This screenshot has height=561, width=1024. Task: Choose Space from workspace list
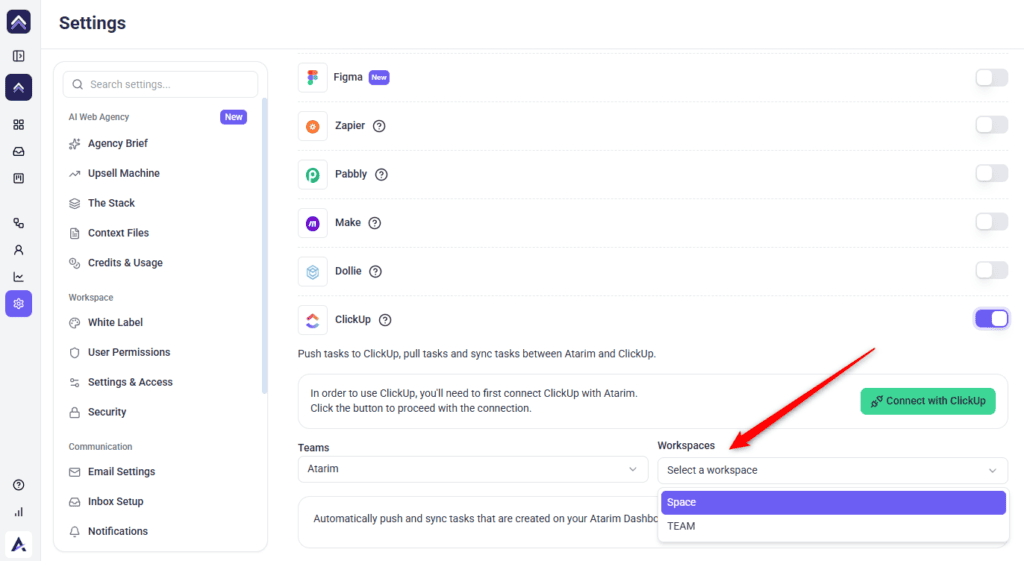coord(833,502)
